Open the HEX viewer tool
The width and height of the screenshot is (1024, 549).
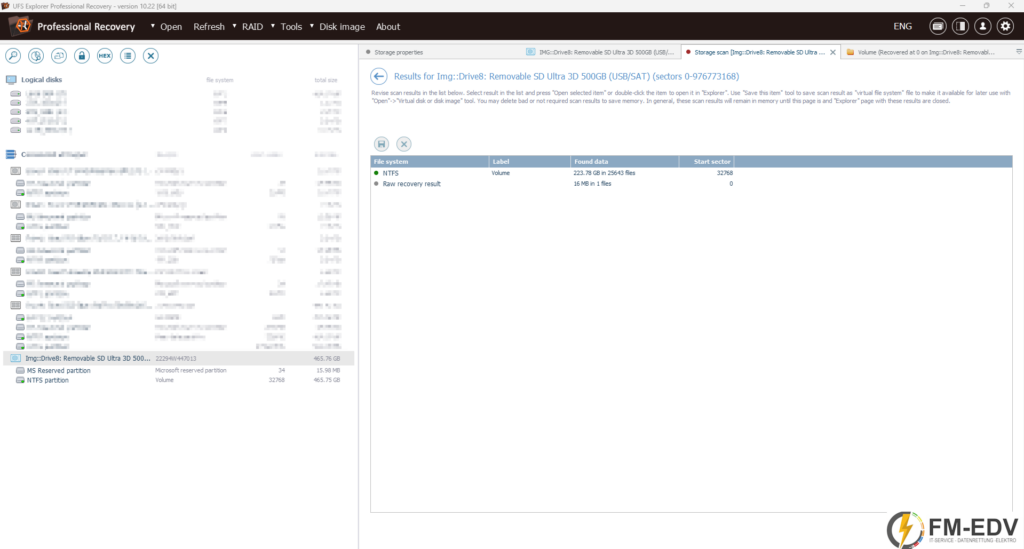104,55
